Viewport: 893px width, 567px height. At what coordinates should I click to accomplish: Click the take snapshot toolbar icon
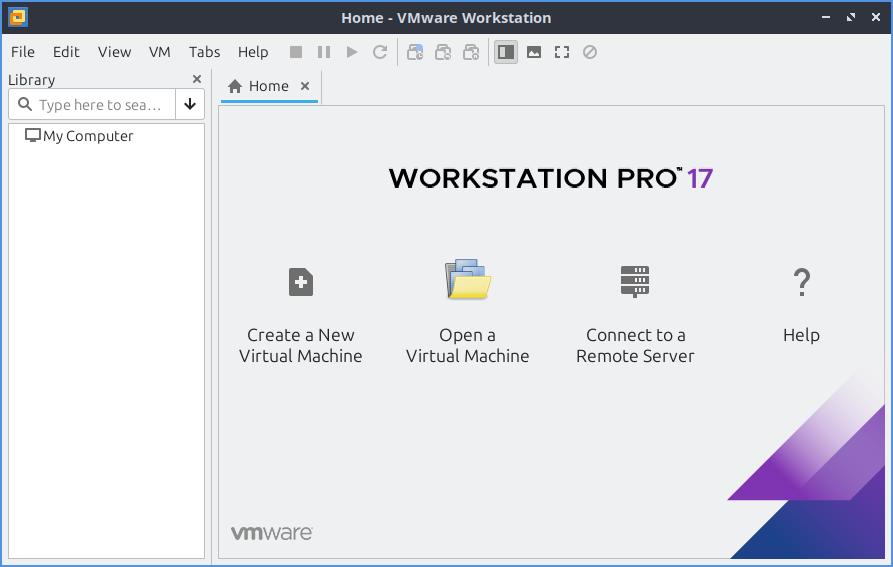click(415, 52)
